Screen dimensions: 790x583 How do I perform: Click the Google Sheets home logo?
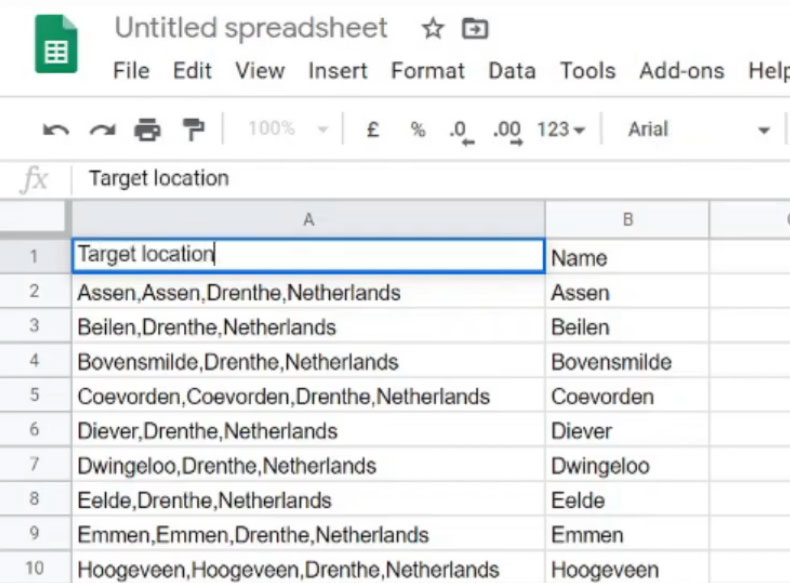point(56,45)
